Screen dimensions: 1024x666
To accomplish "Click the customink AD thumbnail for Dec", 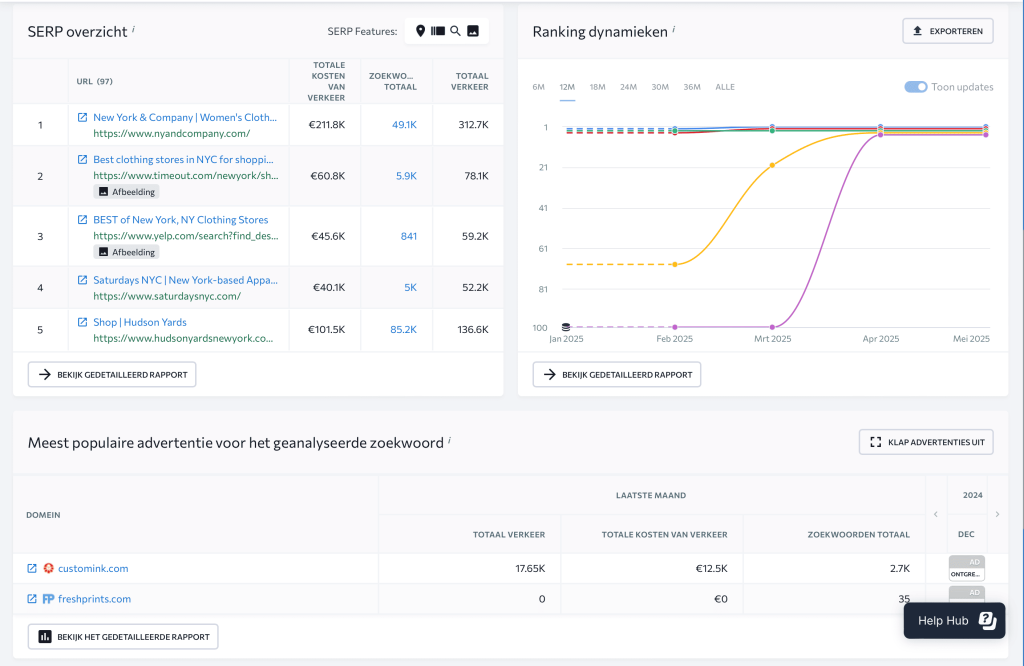I will tap(967, 568).
